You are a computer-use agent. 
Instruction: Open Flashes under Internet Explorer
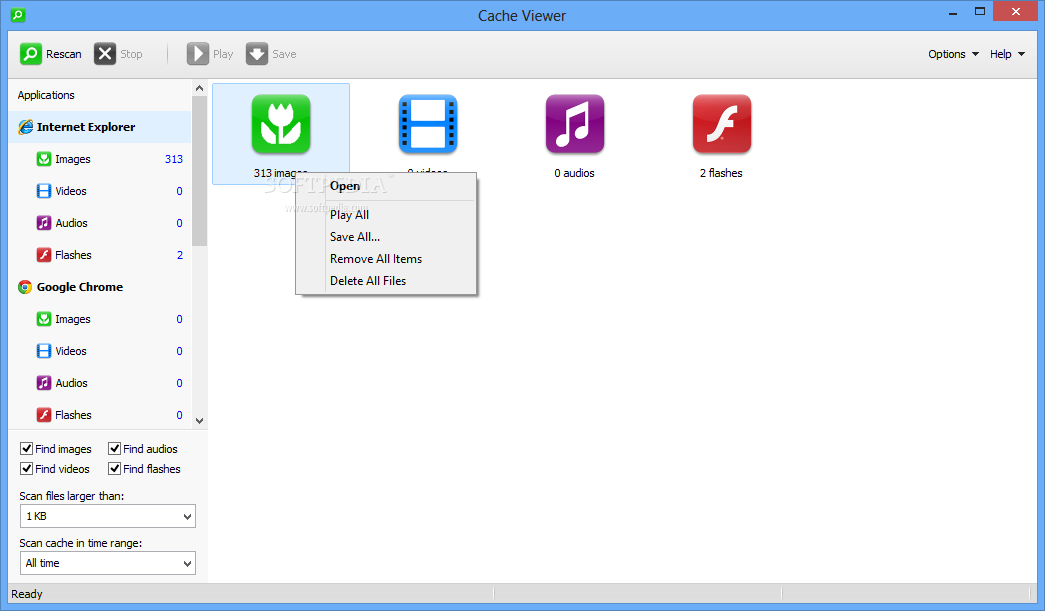pos(100,255)
